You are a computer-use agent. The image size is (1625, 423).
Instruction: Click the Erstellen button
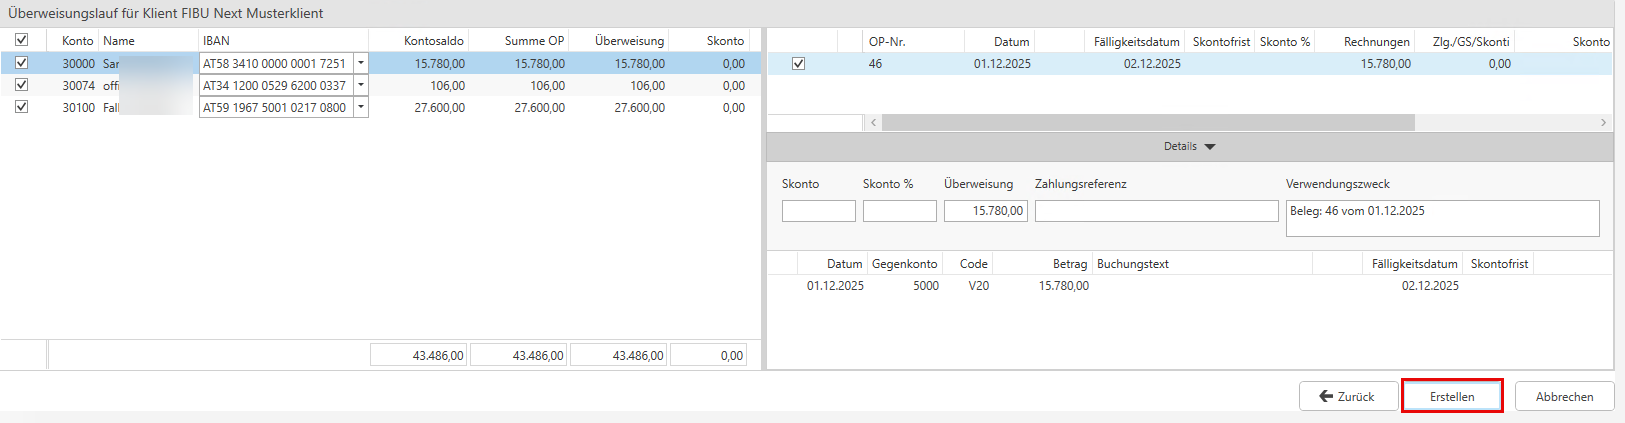click(1452, 397)
